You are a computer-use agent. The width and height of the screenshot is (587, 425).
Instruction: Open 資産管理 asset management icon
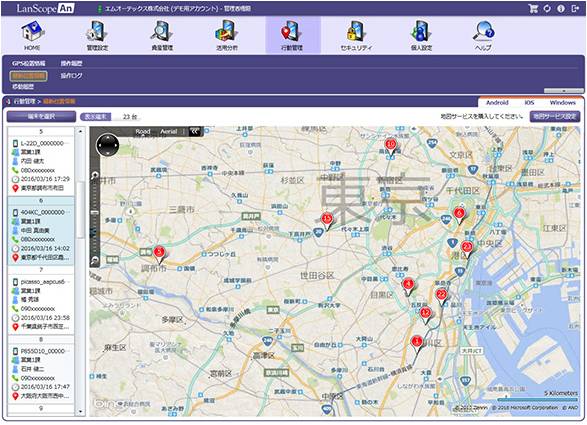(x=162, y=32)
